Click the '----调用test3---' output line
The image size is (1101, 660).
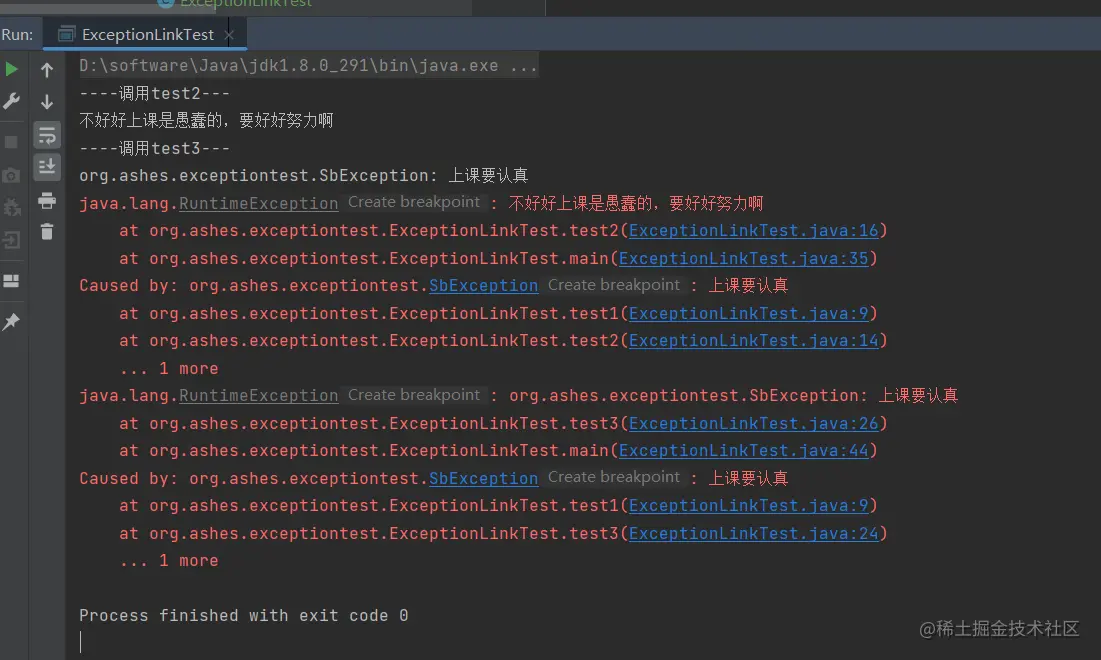tap(154, 148)
